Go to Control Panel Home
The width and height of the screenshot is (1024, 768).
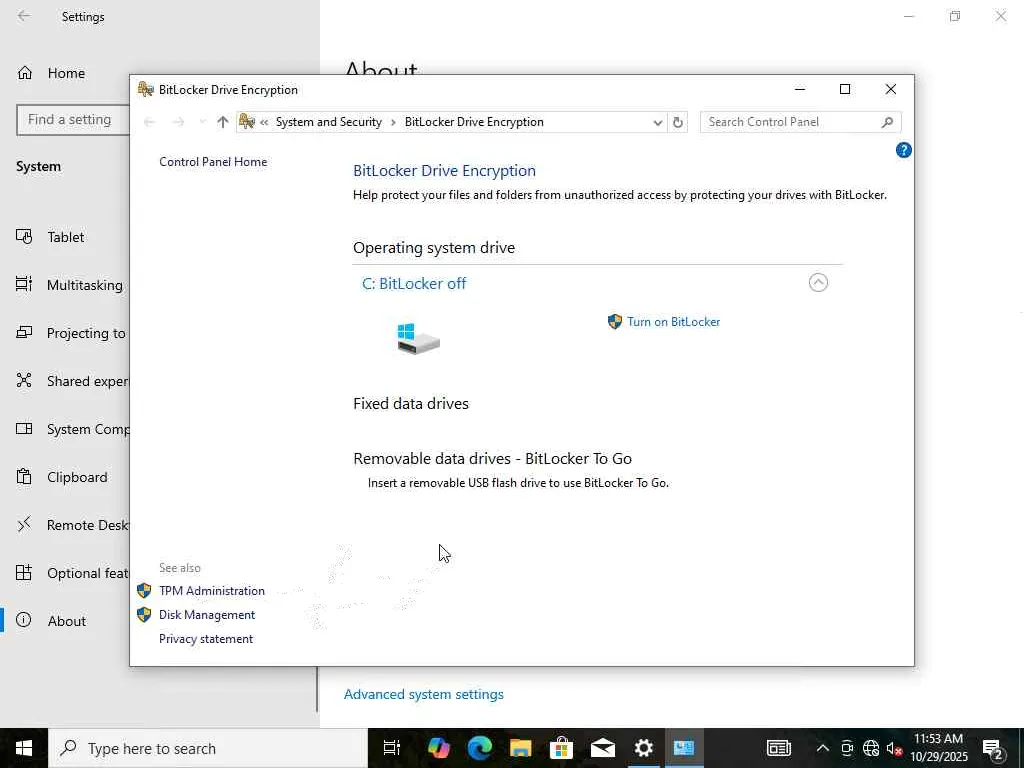(x=213, y=162)
